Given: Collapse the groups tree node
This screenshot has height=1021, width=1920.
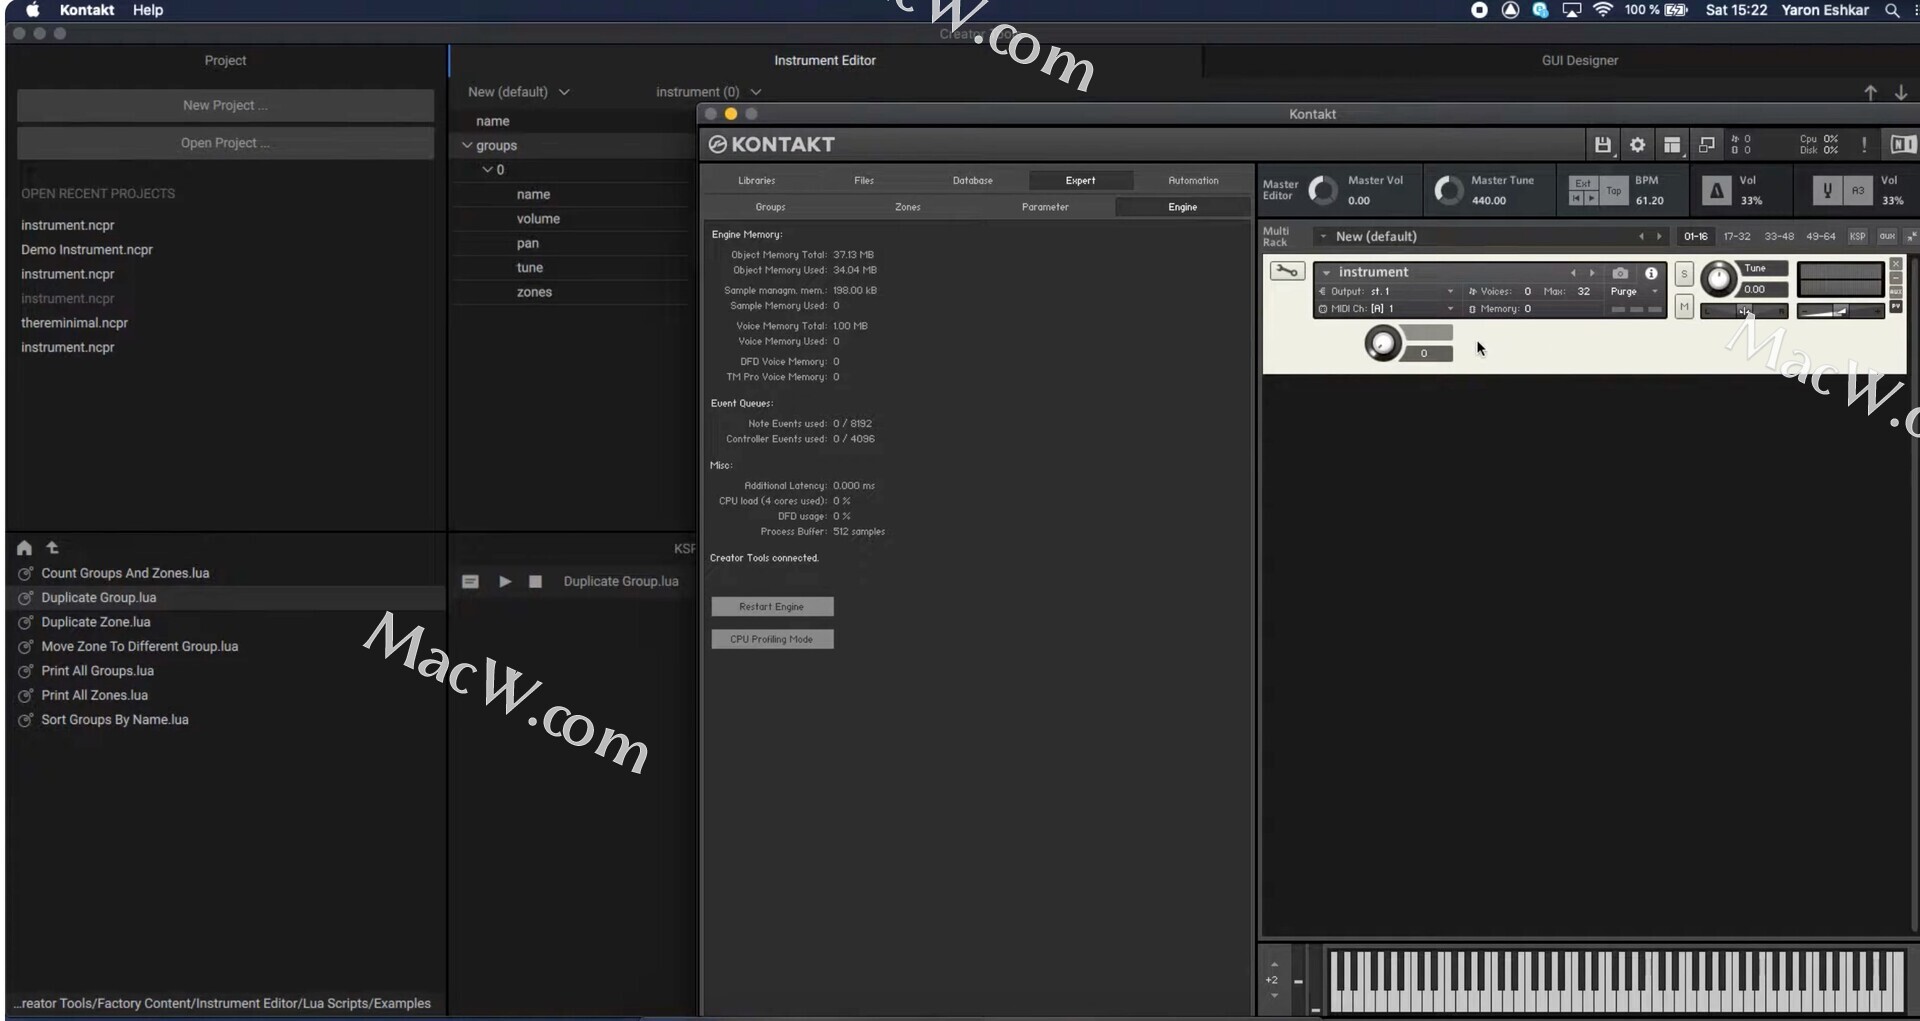Looking at the screenshot, I should click(x=467, y=145).
